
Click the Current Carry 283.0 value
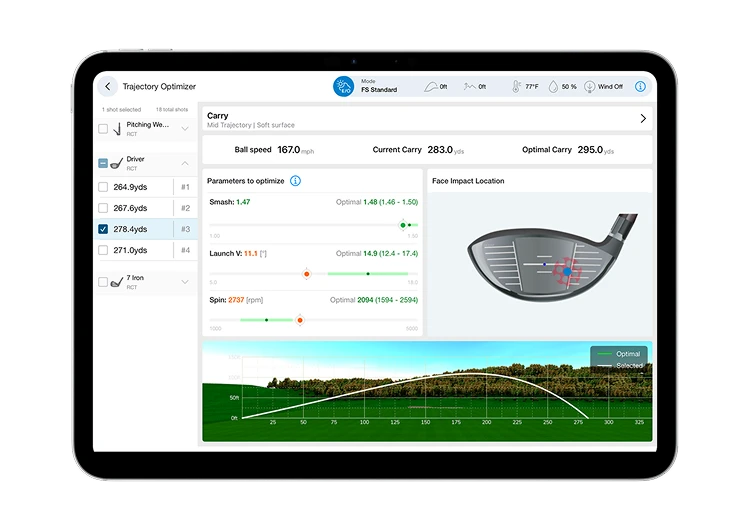click(x=440, y=150)
